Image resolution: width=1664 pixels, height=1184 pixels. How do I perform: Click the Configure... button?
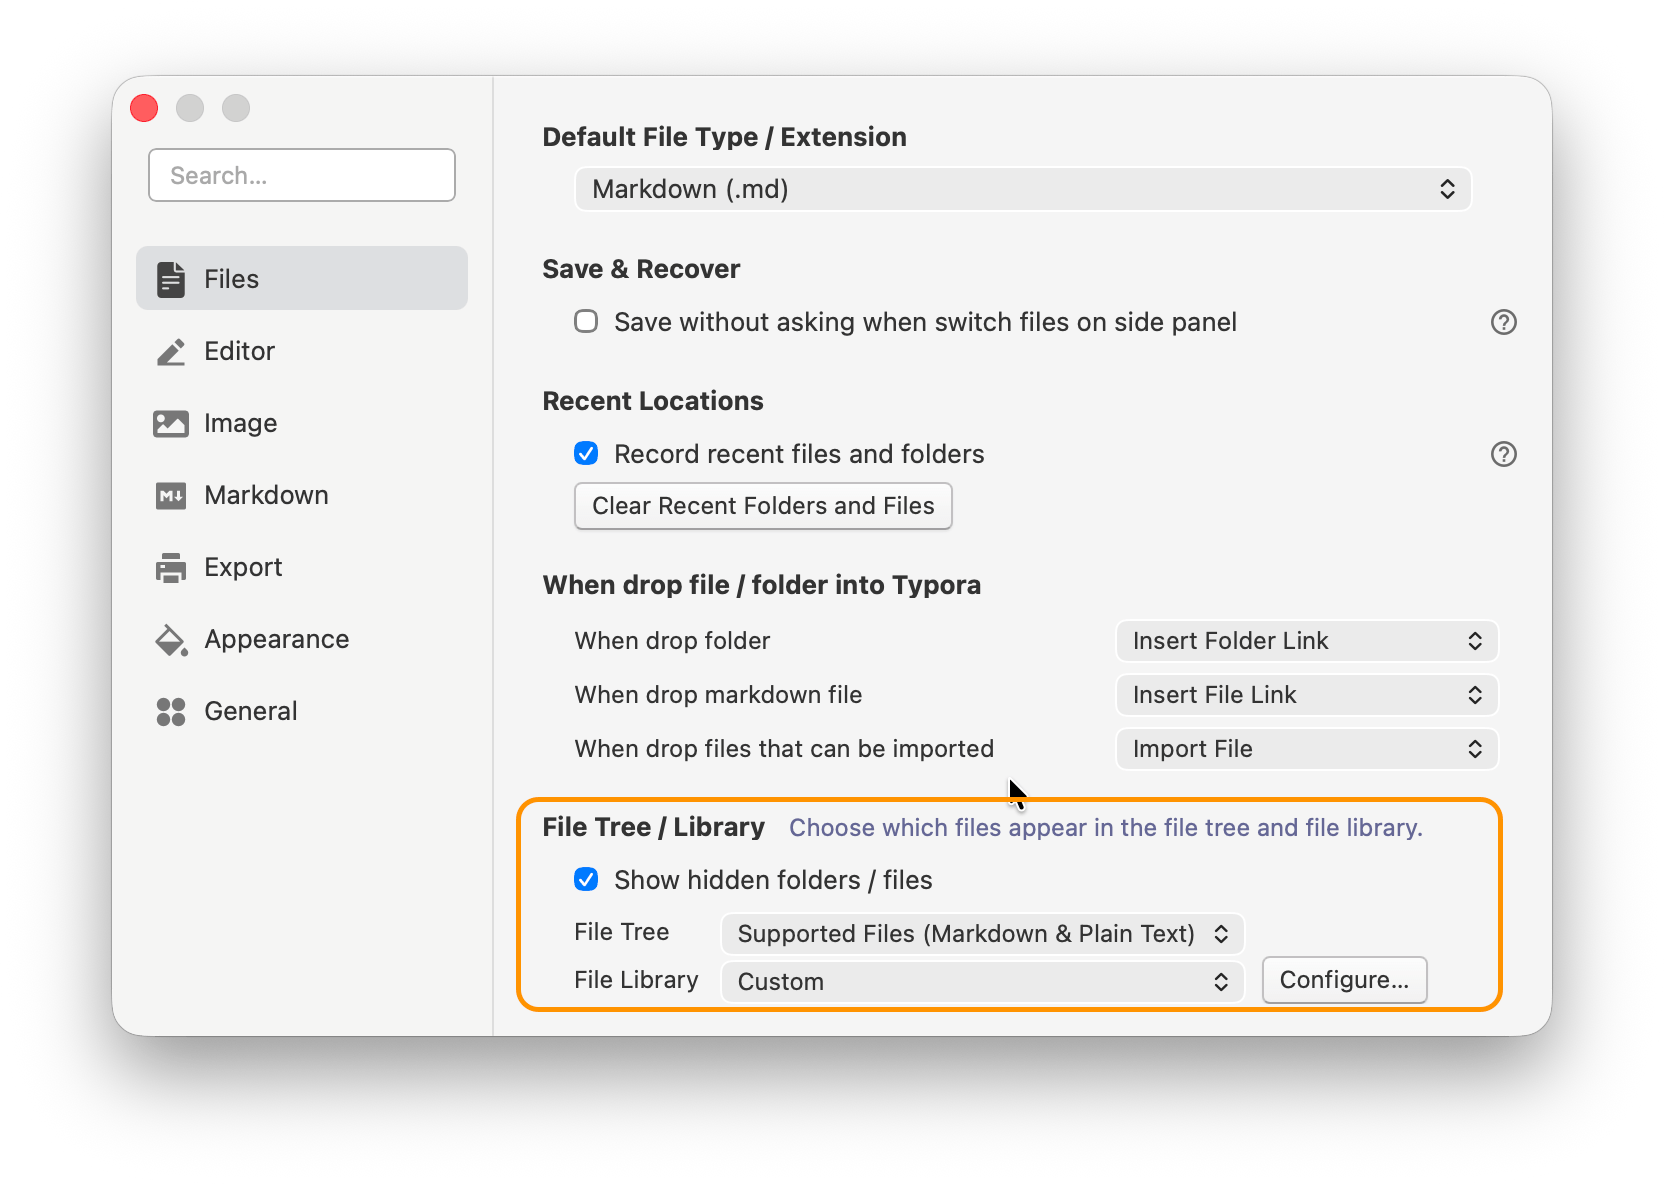coord(1344,980)
